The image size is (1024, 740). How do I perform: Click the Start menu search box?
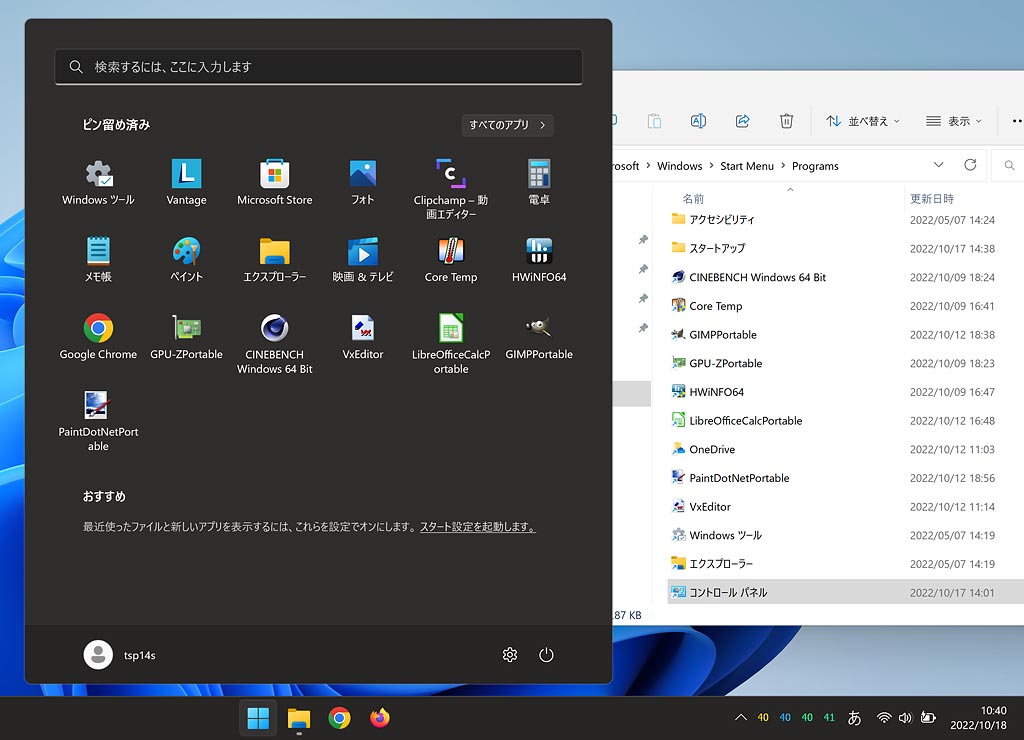pyautogui.click(x=318, y=67)
